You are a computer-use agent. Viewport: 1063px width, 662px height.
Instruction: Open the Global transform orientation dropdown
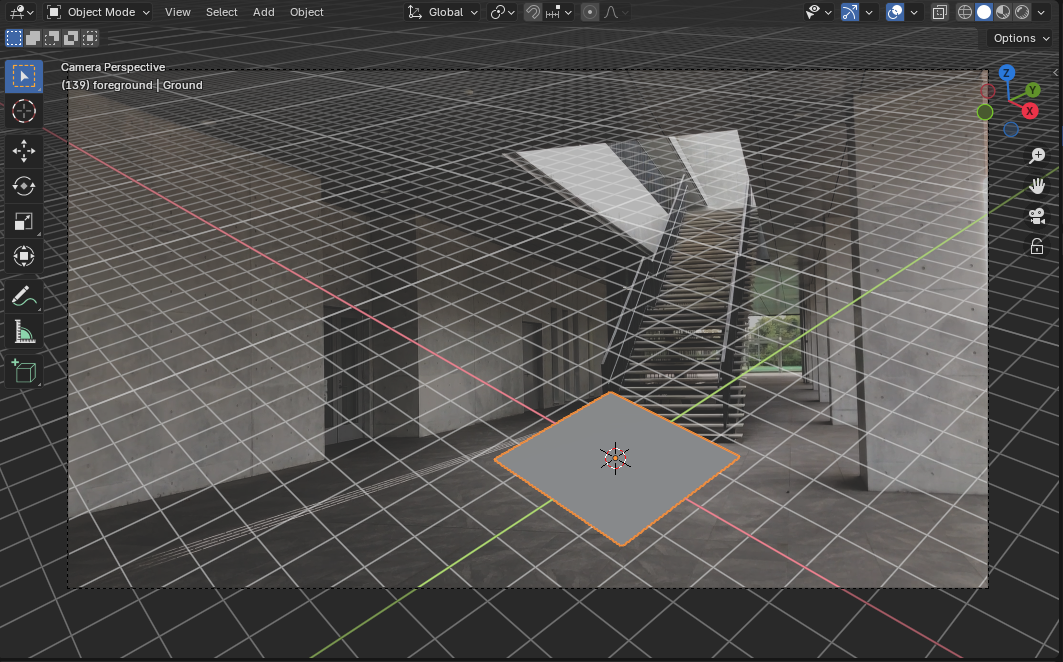[442, 12]
